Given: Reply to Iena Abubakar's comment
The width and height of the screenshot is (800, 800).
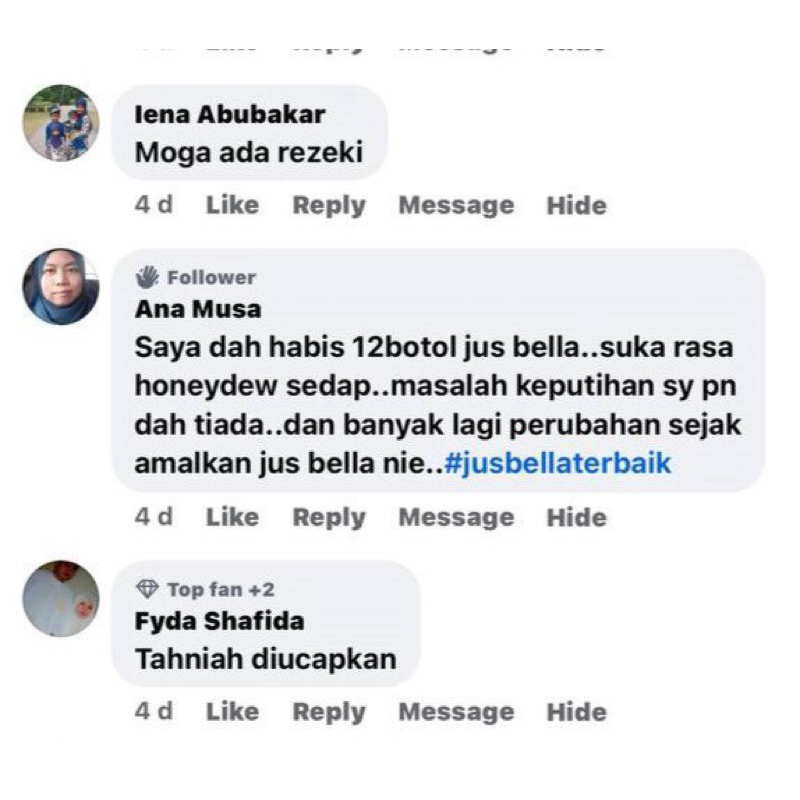Looking at the screenshot, I should [x=329, y=206].
